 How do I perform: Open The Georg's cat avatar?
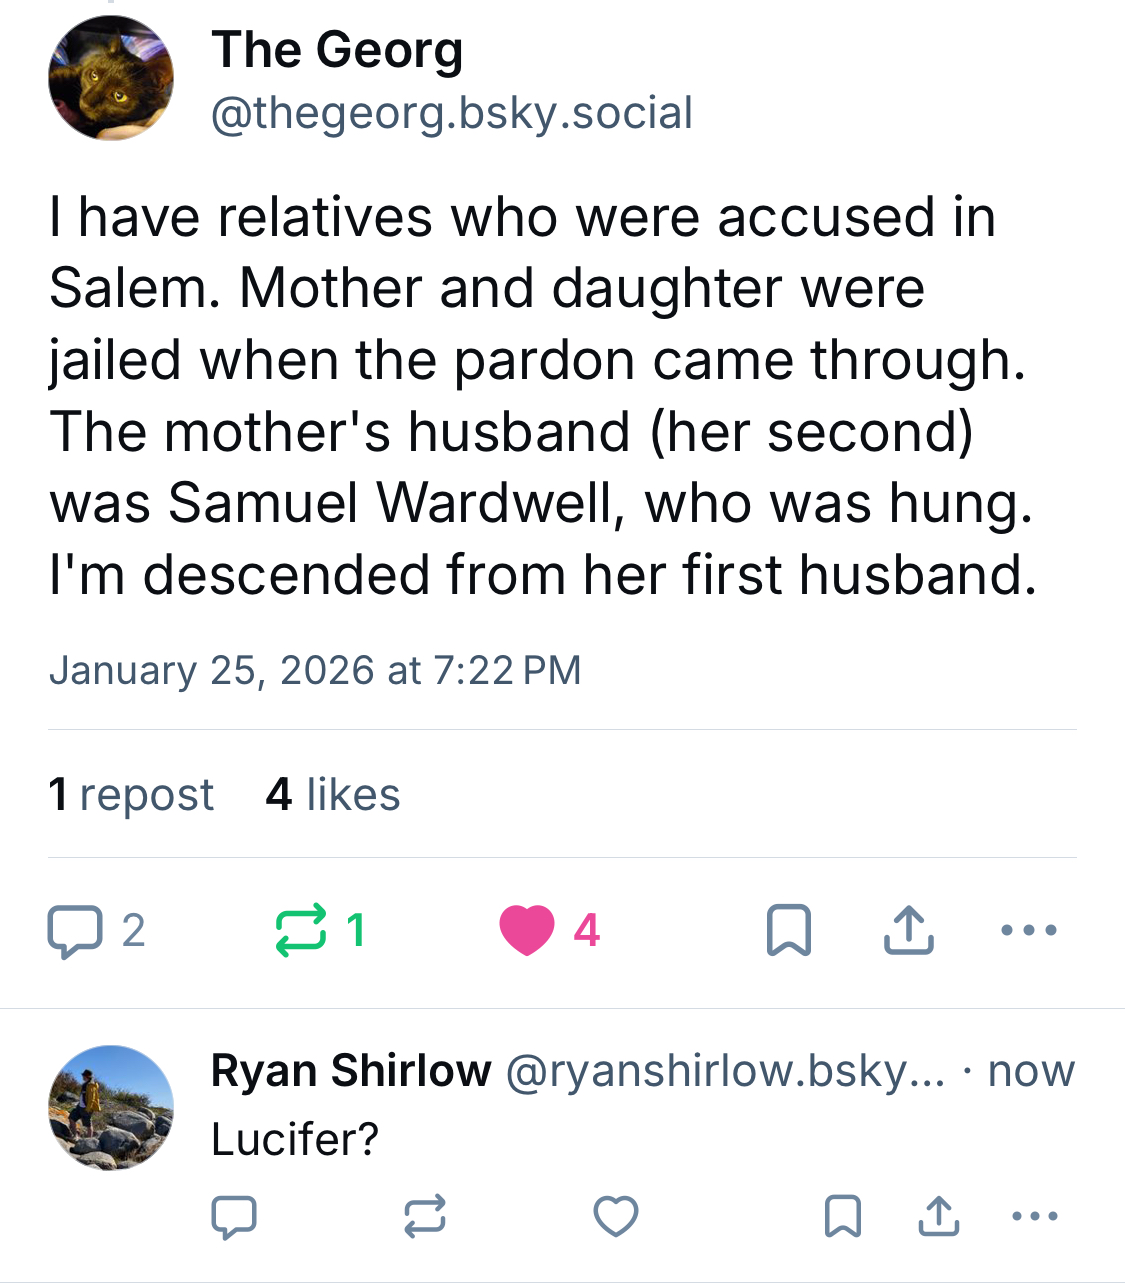[111, 79]
